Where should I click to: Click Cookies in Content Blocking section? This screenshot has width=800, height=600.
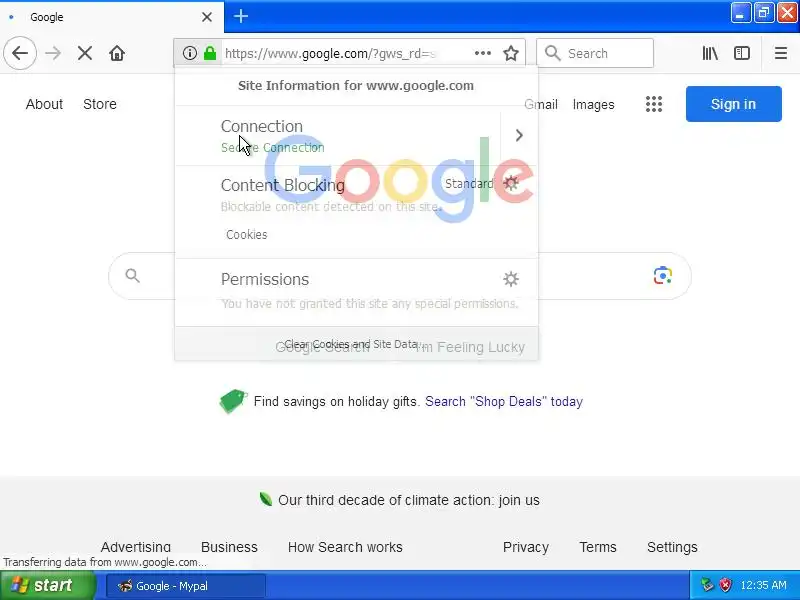[x=247, y=235]
